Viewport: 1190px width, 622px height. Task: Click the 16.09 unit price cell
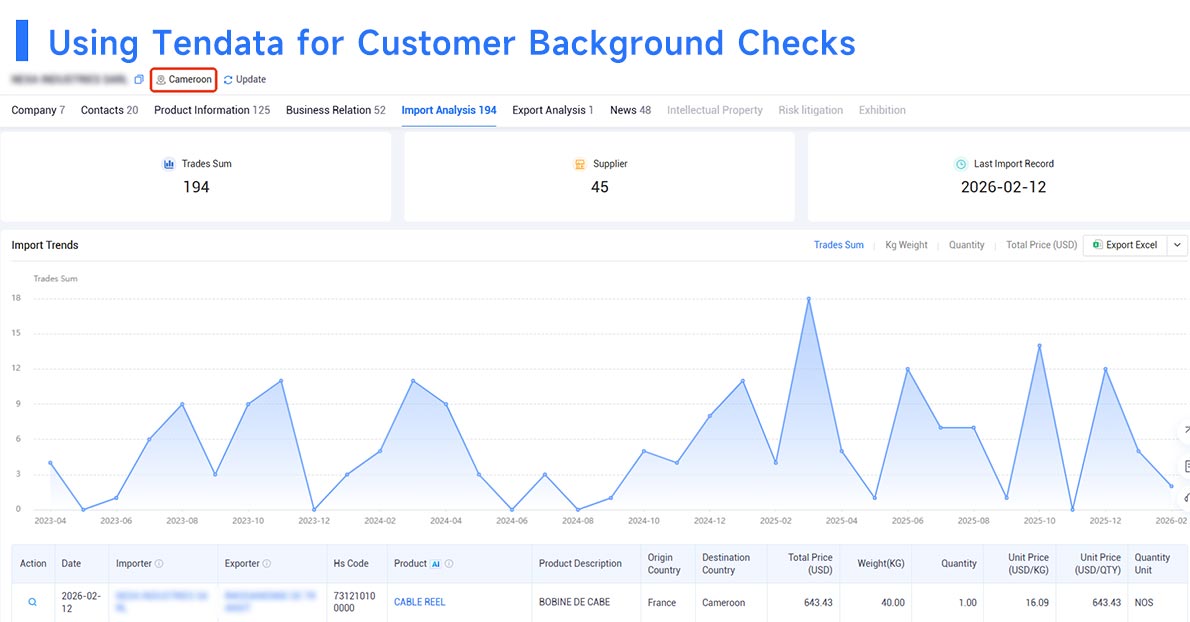[x=1037, y=602]
